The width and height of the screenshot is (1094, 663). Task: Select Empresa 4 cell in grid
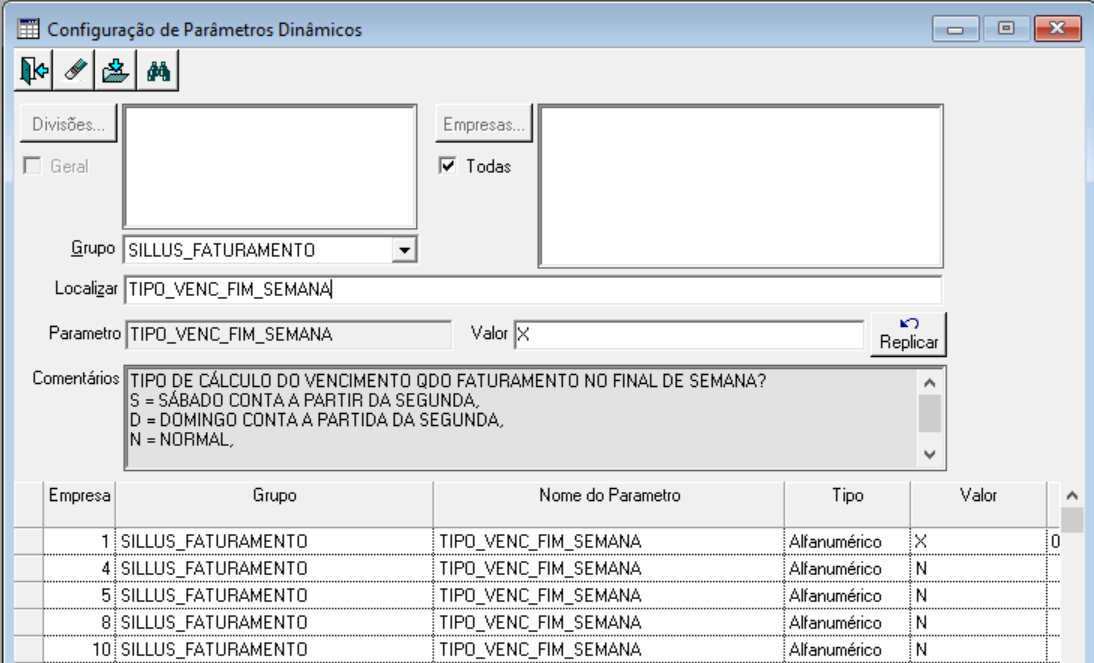point(80,569)
